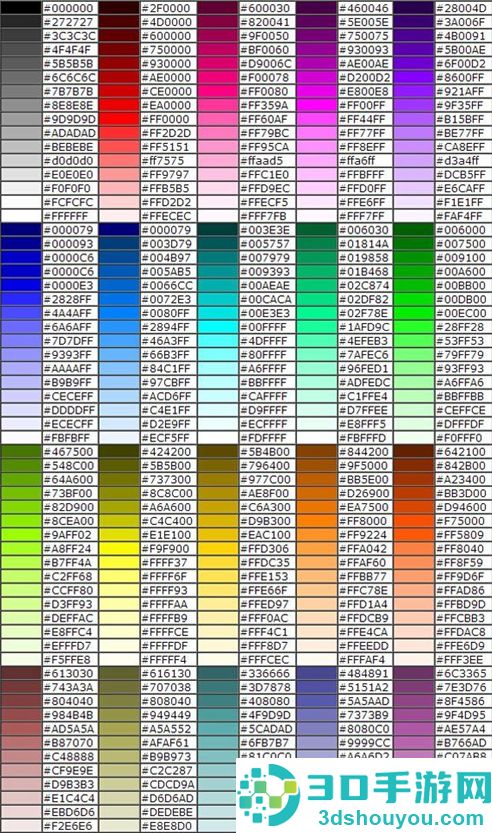Select the black swatch labeled #000000
492x833 pixels.
[x=21, y=8]
